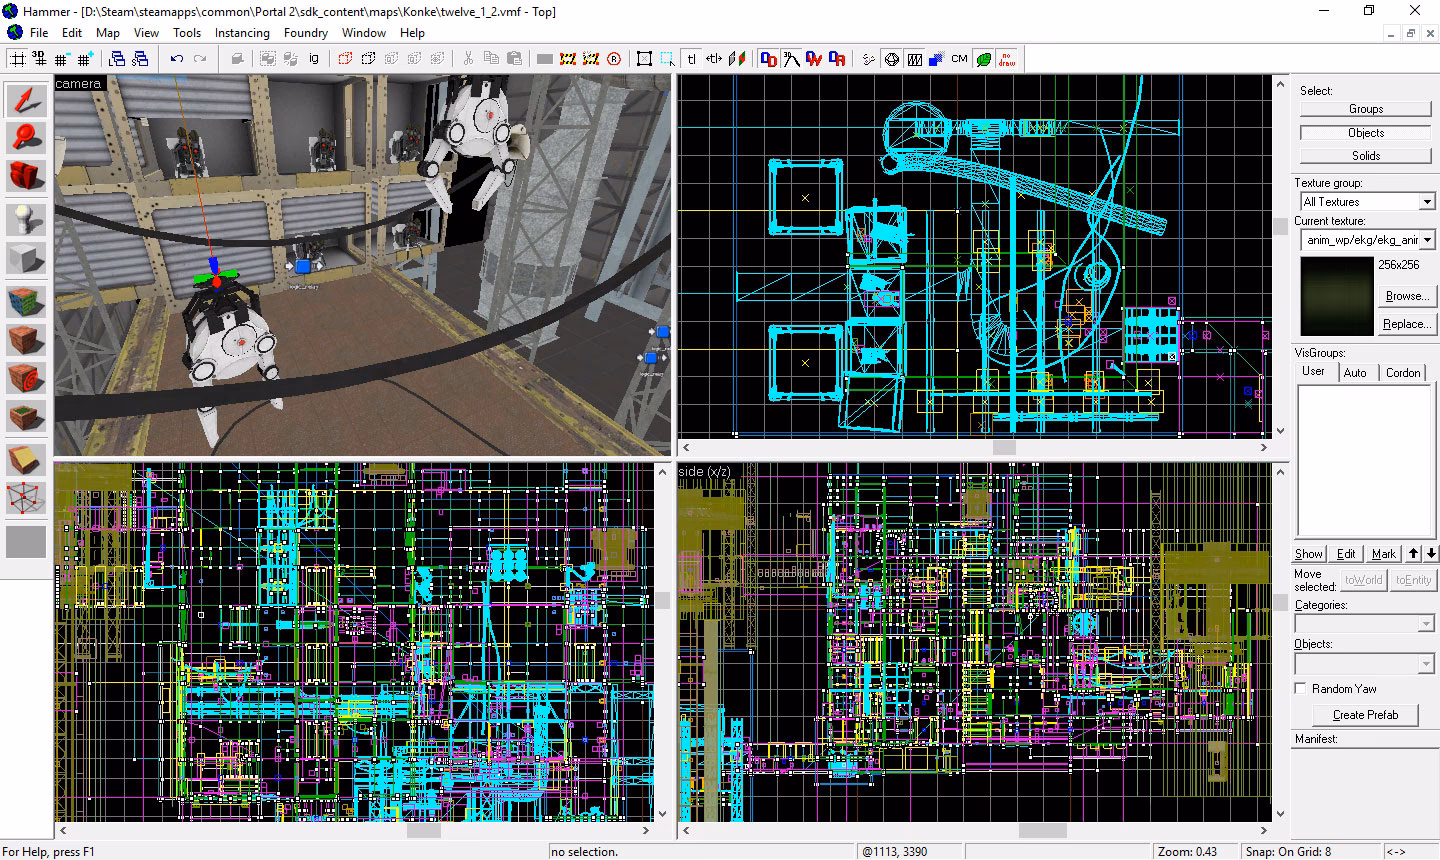Set selection mode to Groups
1440x860 pixels.
1365,109
